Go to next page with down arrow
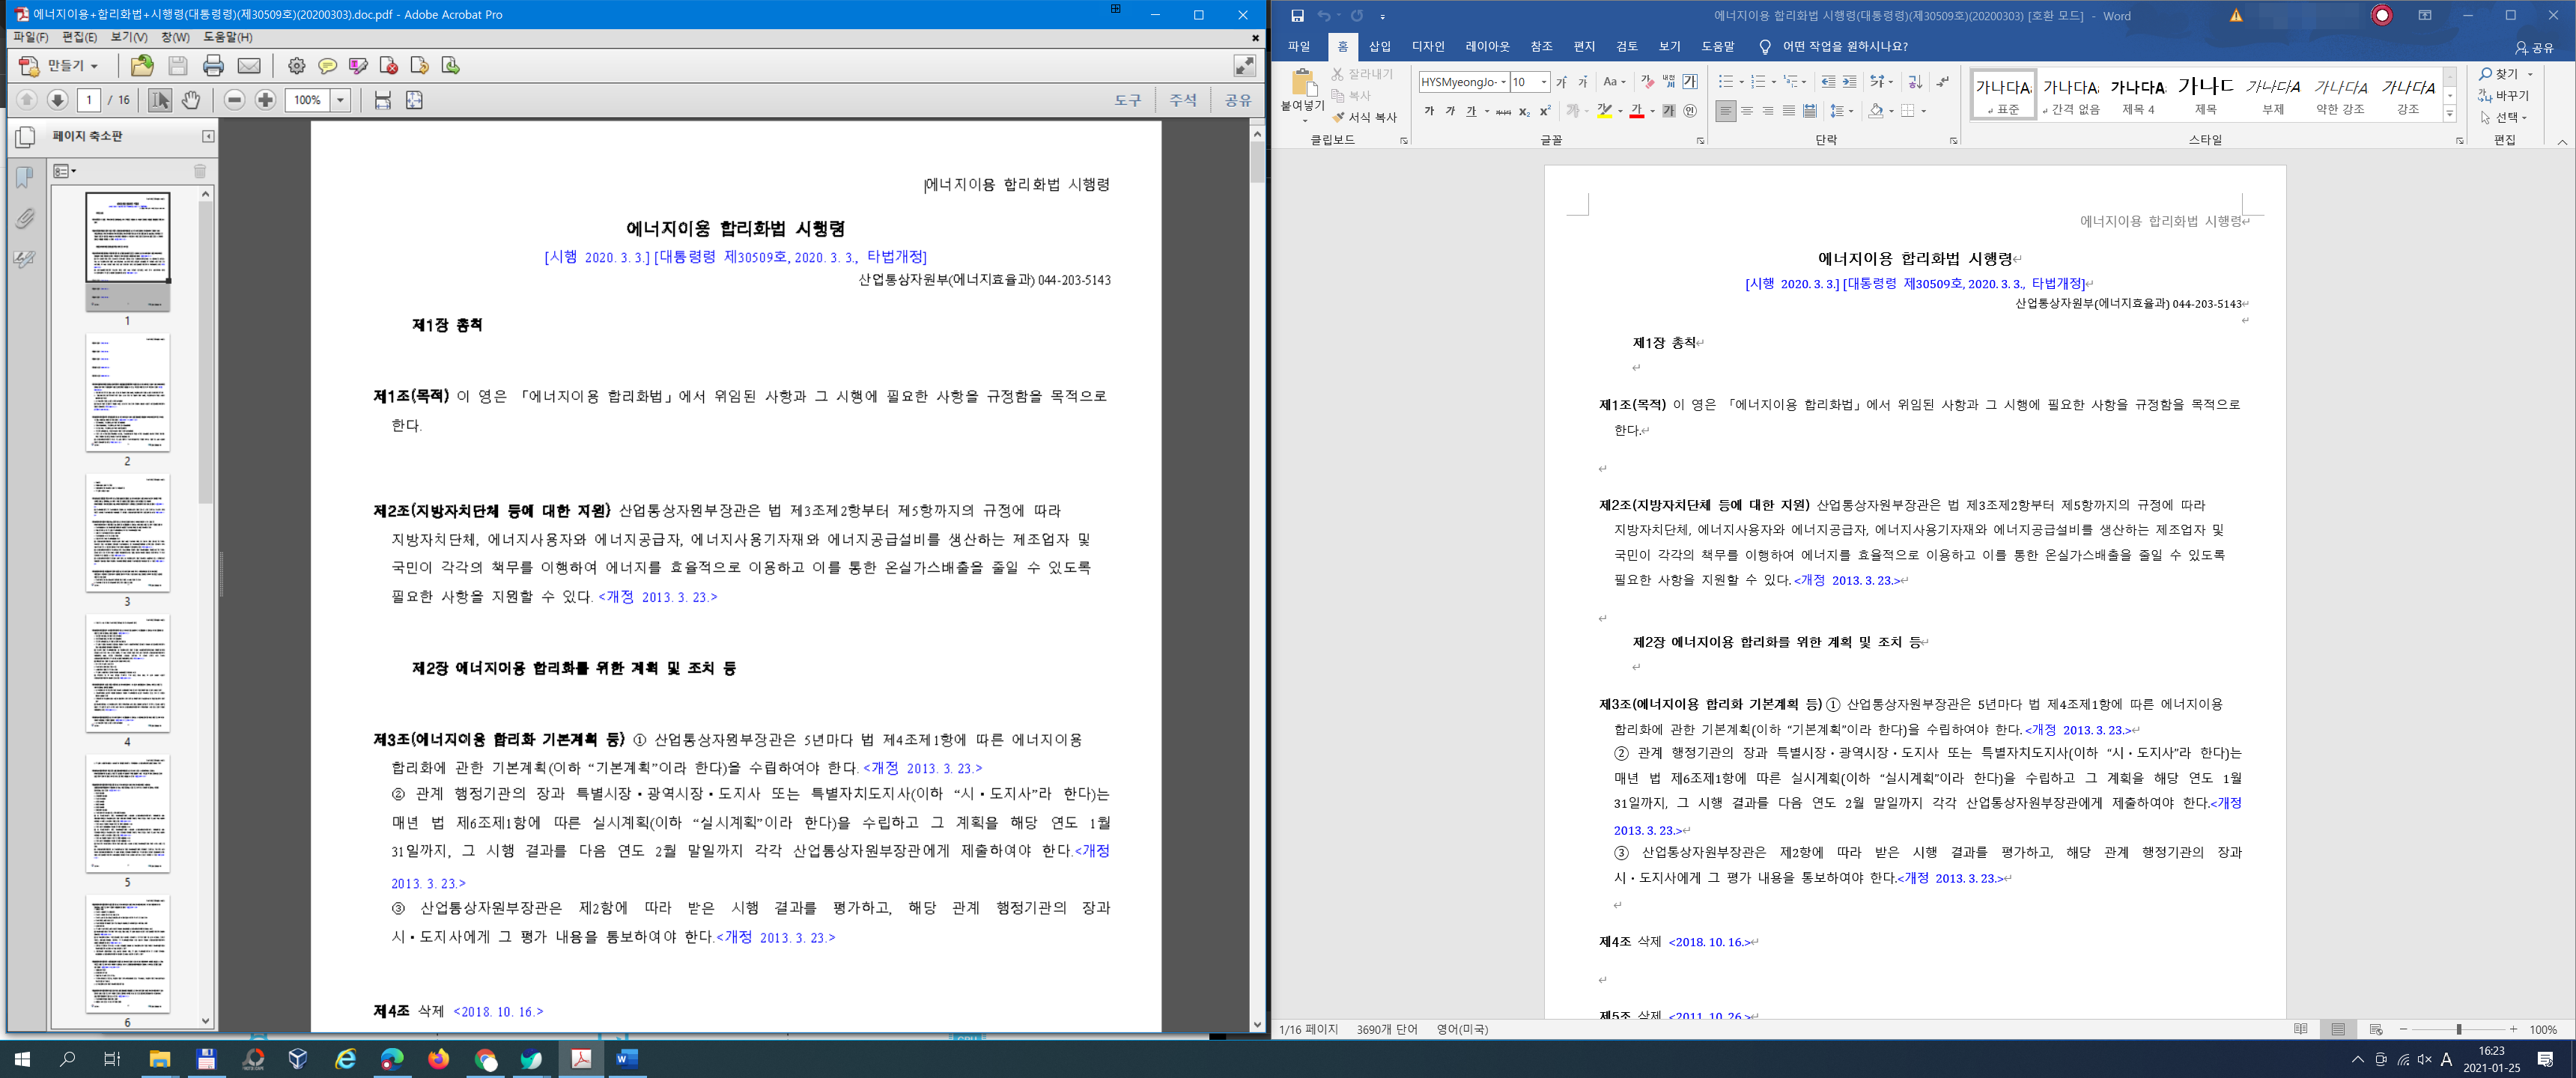Viewport: 2576px width, 1078px height. [57, 100]
